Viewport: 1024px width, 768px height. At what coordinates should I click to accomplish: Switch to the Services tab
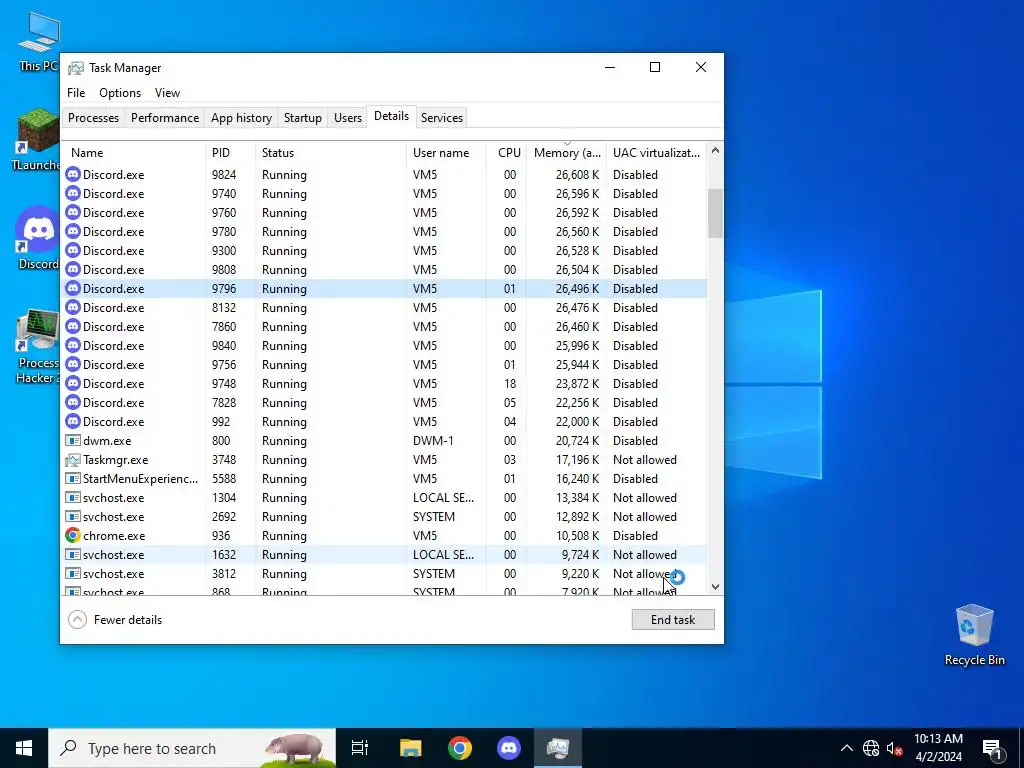pos(441,118)
